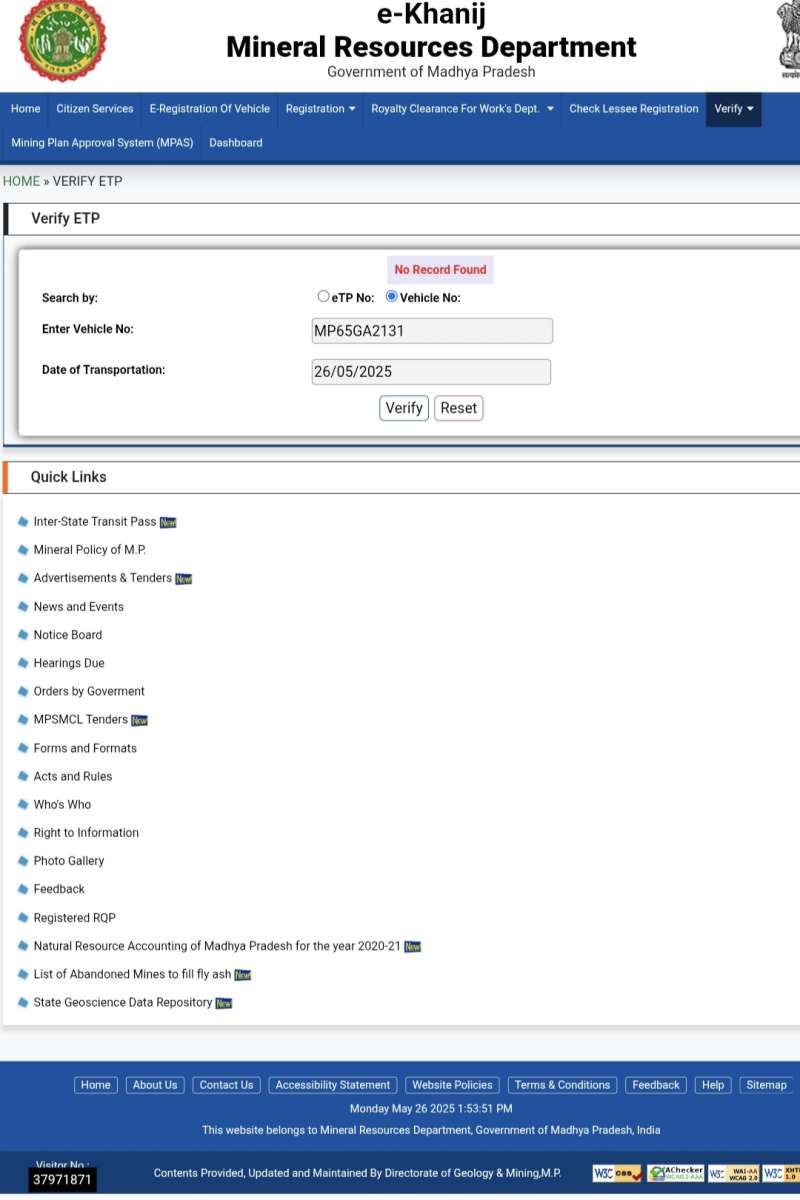
Task: Click the bullet icon beside Inter-State Transit Pass
Action: (x=23, y=521)
